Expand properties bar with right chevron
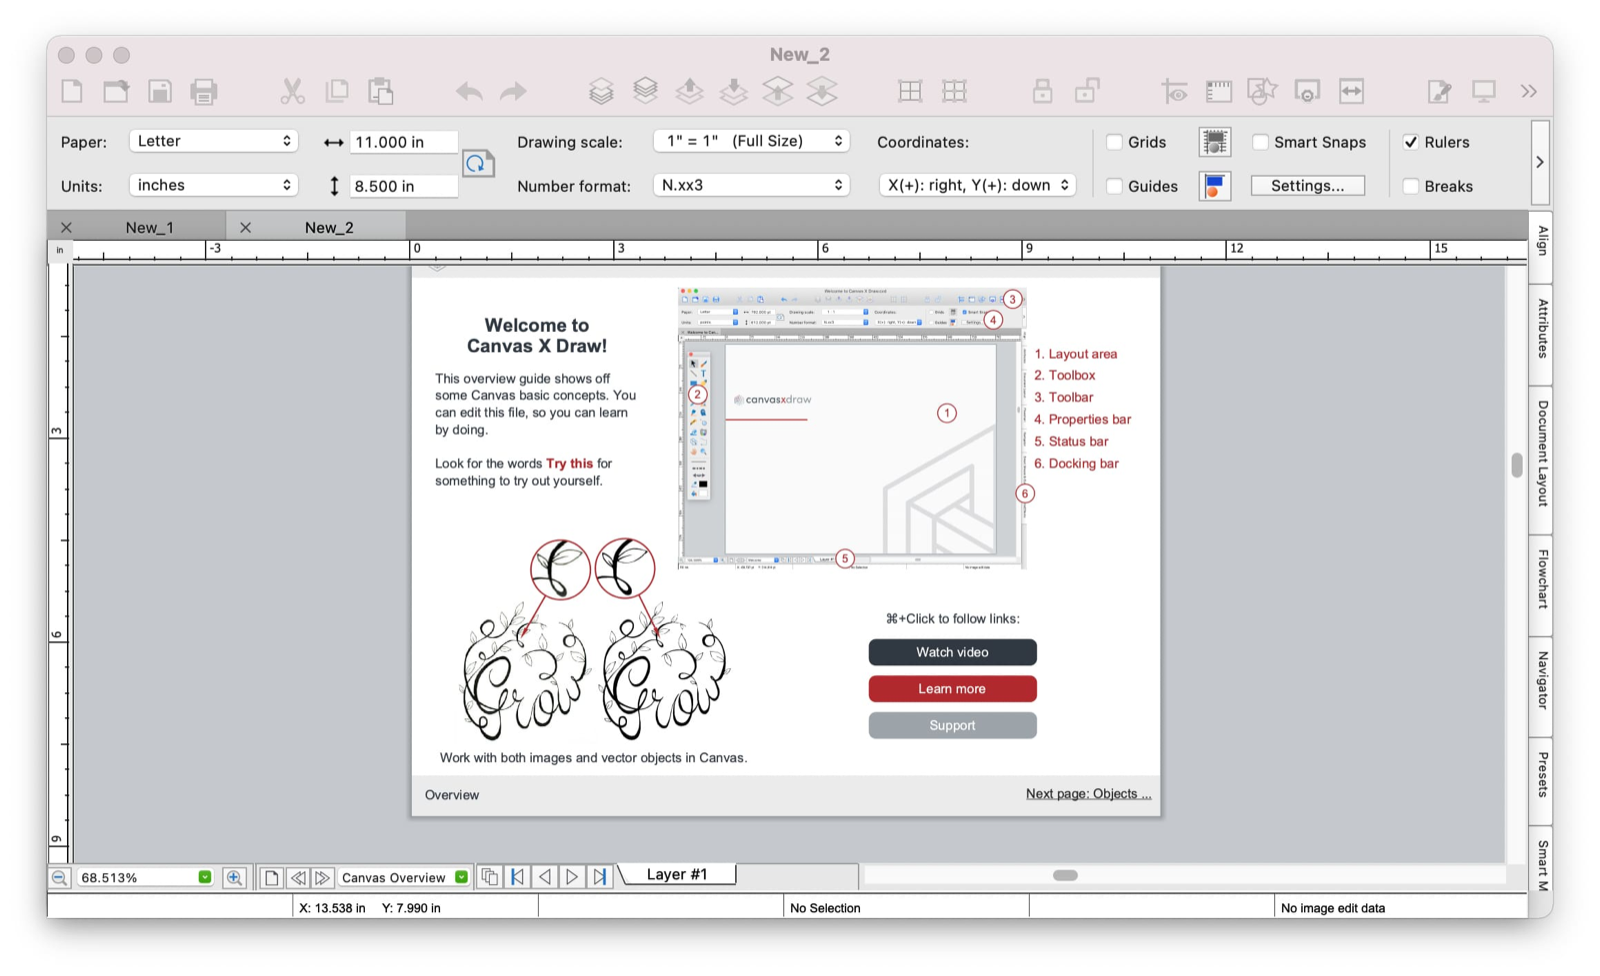 1540,162
